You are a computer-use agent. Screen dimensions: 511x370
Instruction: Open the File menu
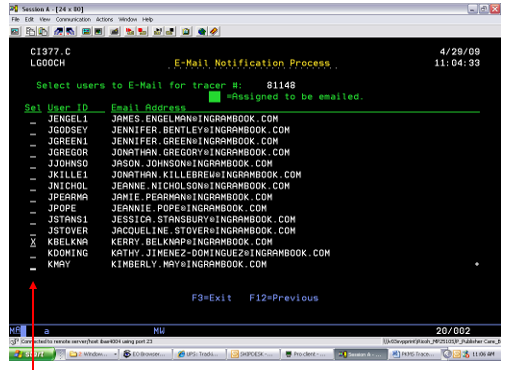pos(15,19)
